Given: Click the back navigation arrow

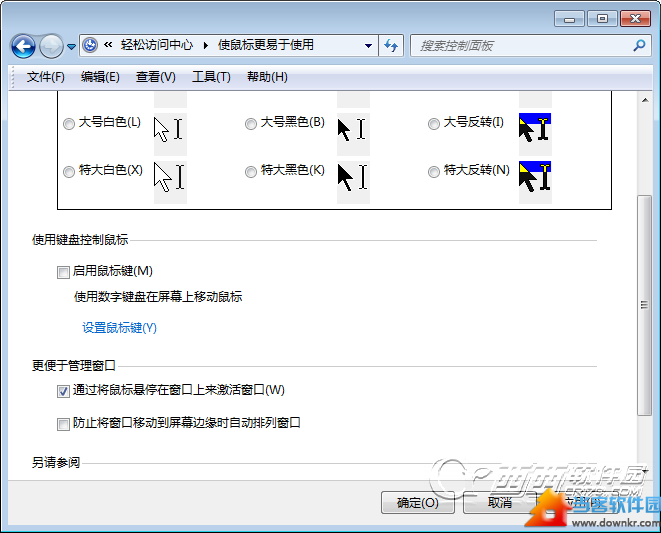Looking at the screenshot, I should (23, 46).
